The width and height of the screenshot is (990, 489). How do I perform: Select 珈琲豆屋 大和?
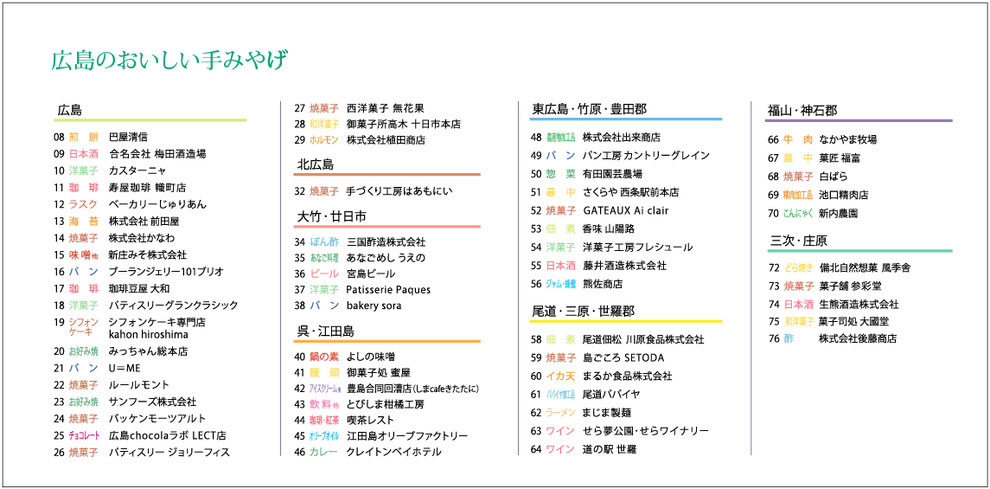(x=139, y=289)
